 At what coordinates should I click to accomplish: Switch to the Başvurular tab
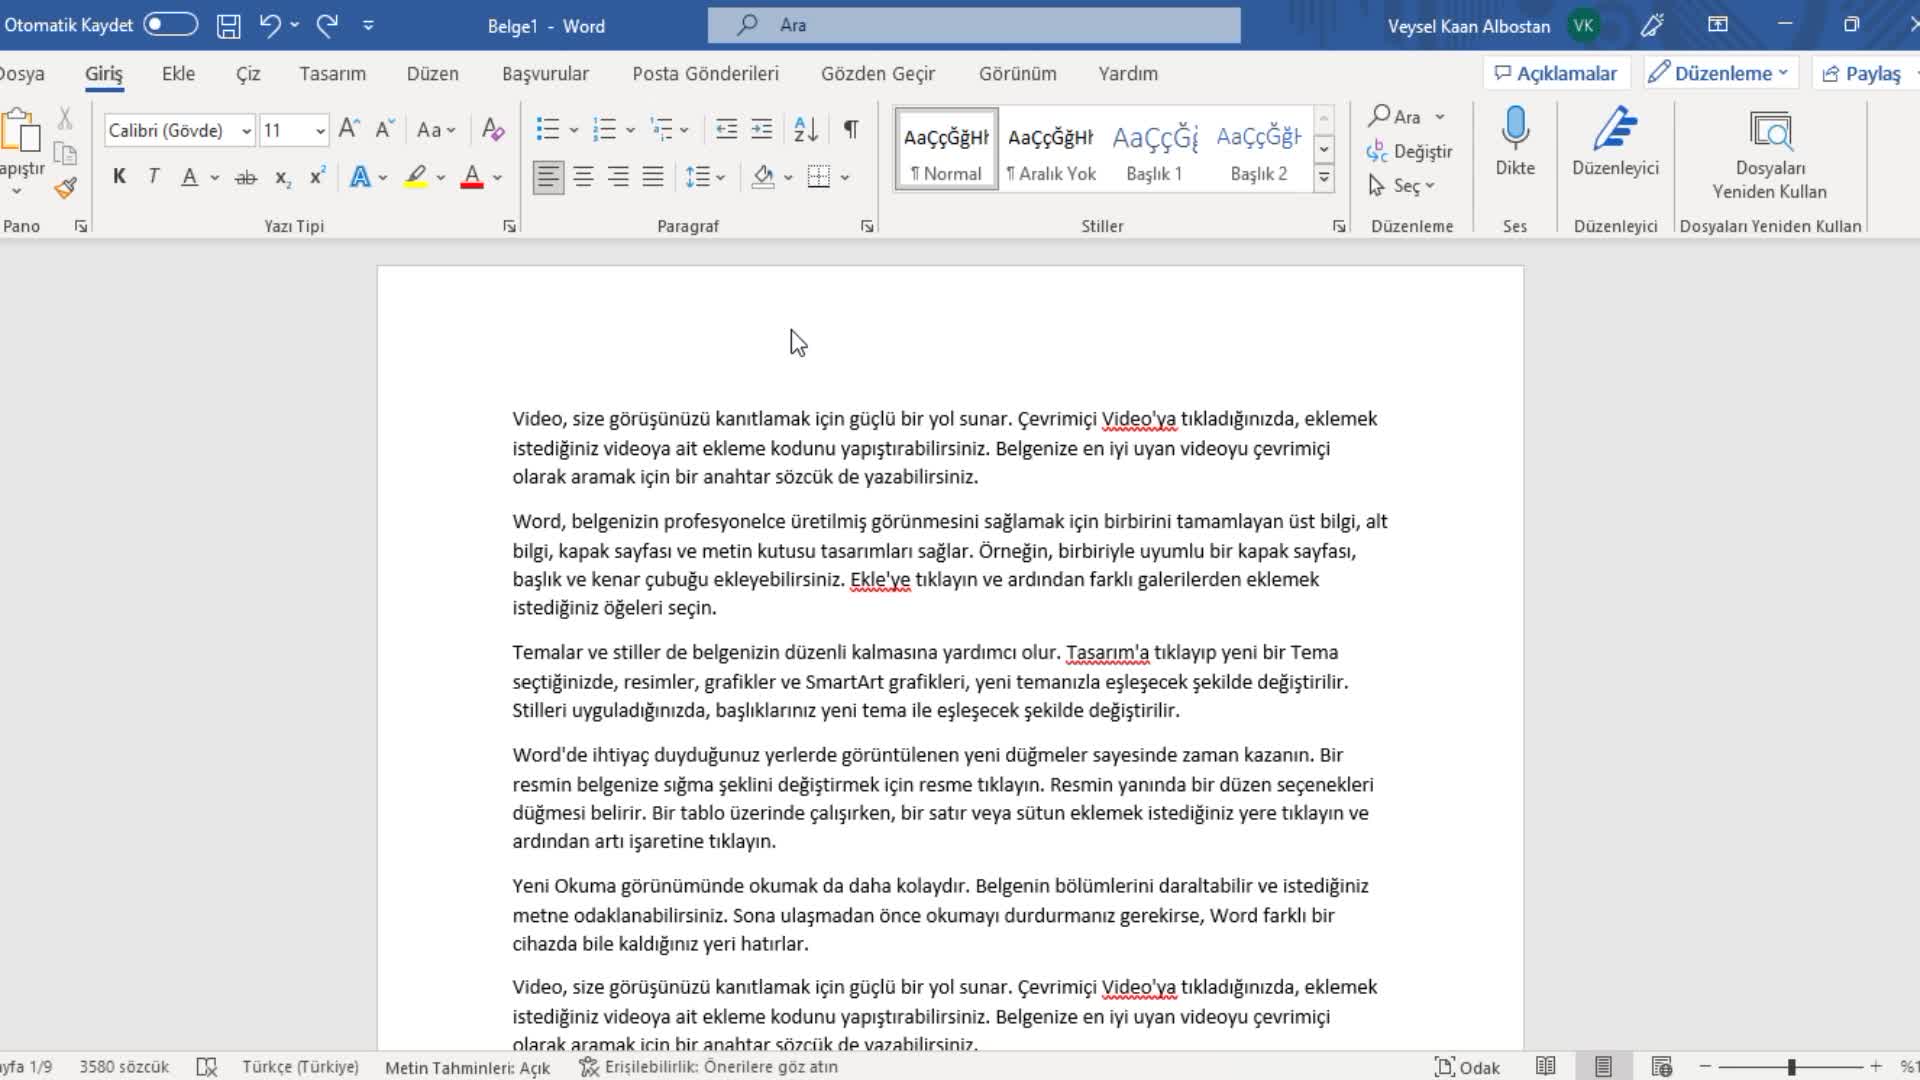[x=545, y=73]
